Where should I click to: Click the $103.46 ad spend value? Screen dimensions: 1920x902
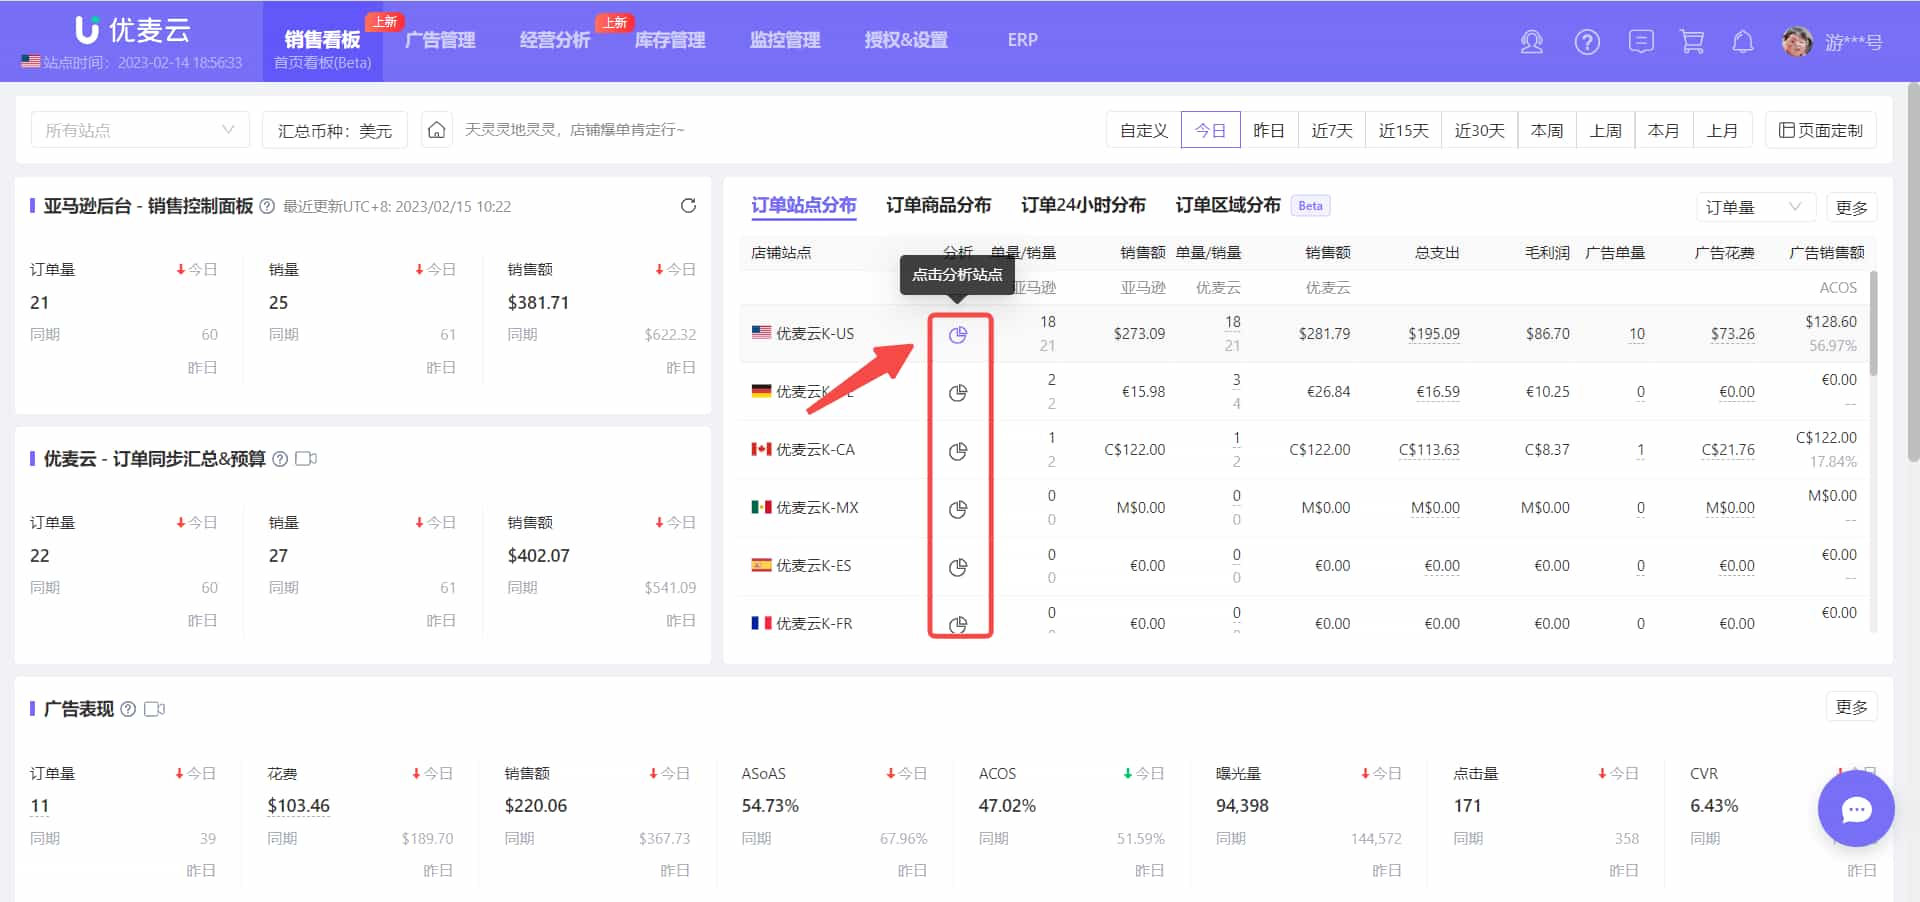(x=298, y=806)
